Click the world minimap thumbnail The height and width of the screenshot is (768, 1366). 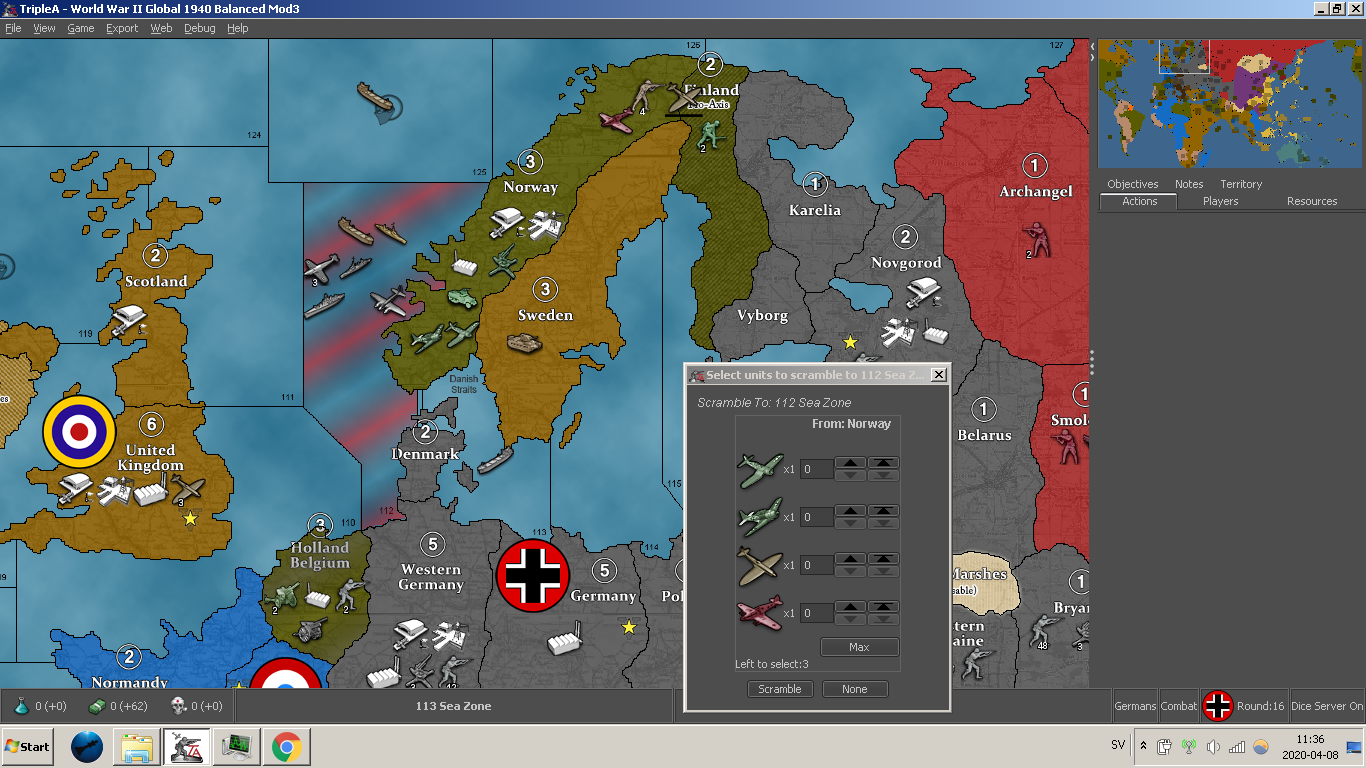click(1230, 103)
